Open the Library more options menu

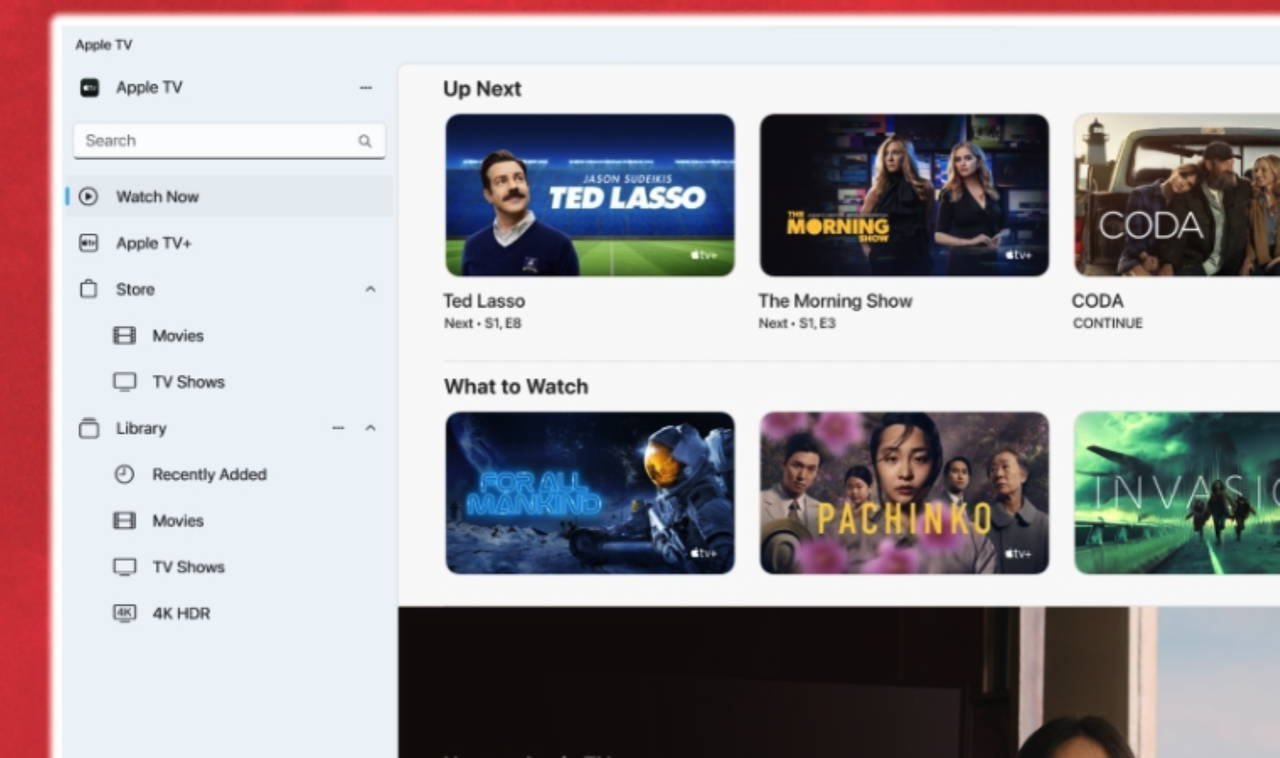click(338, 428)
